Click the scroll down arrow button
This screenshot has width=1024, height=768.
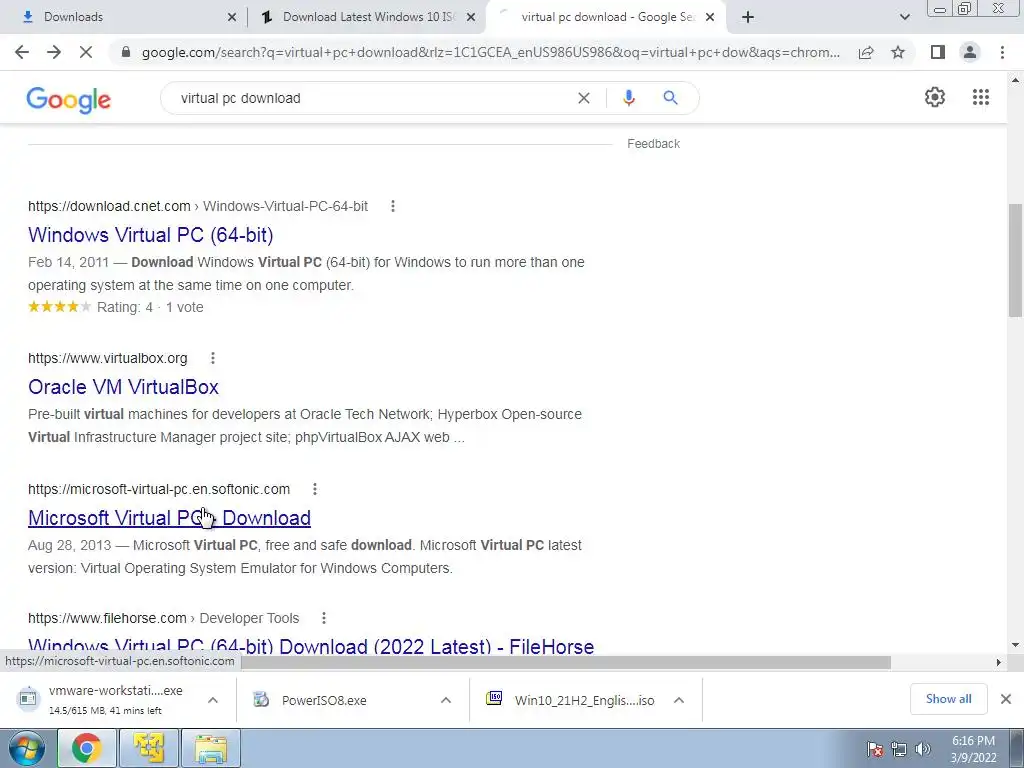tap(1014, 645)
